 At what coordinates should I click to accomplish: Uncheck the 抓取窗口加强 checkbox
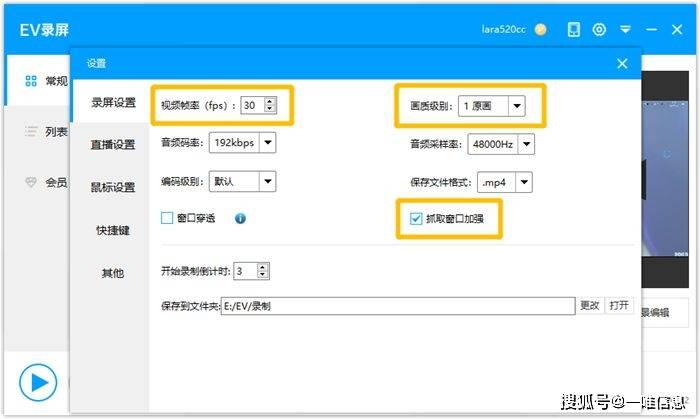(416, 218)
